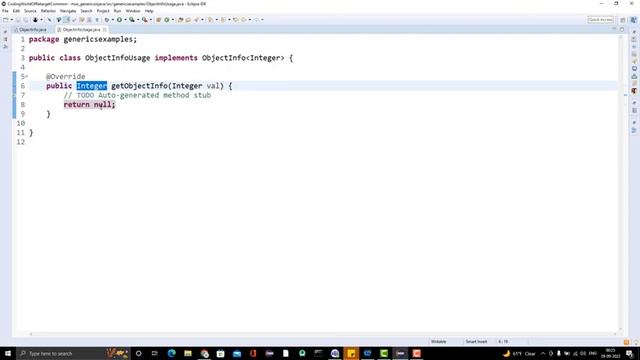
Task: Click the 'package genericsexamples;' line
Action: [83, 39]
